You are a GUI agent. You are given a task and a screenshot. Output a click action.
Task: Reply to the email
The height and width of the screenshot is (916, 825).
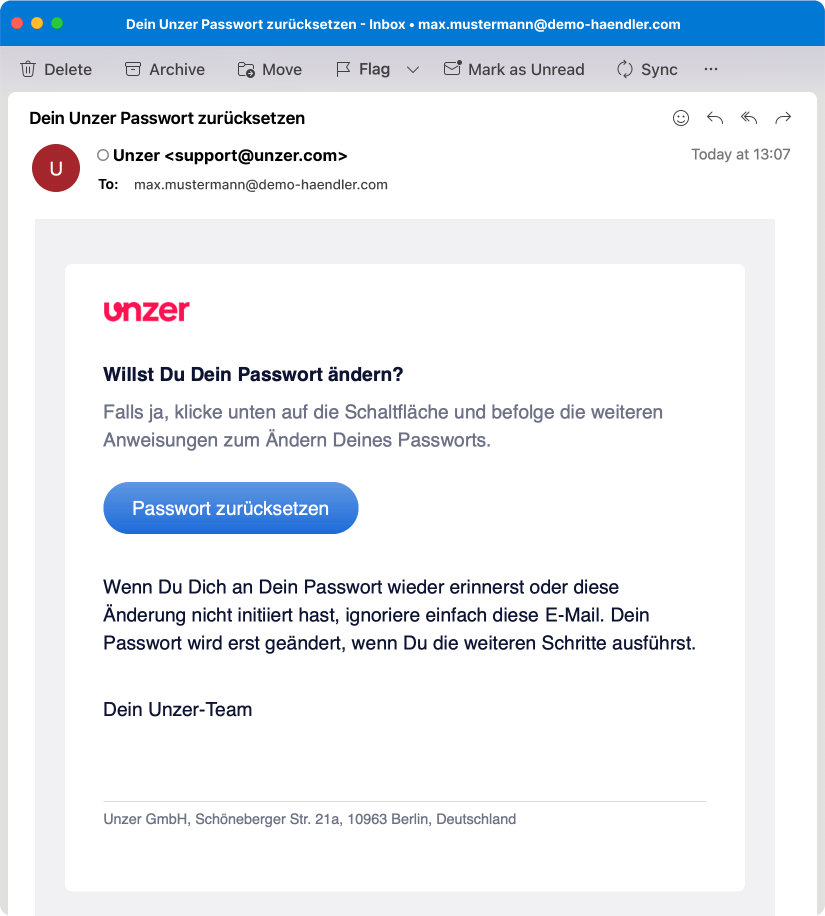(x=715, y=118)
